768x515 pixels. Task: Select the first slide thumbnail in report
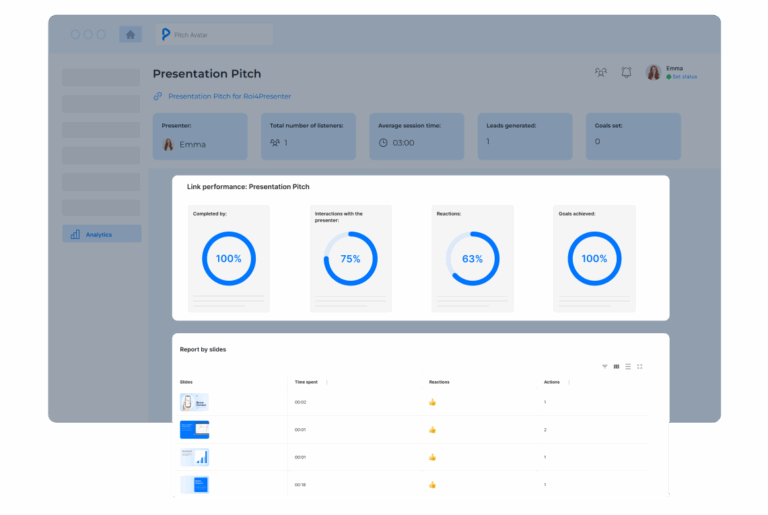pos(194,402)
